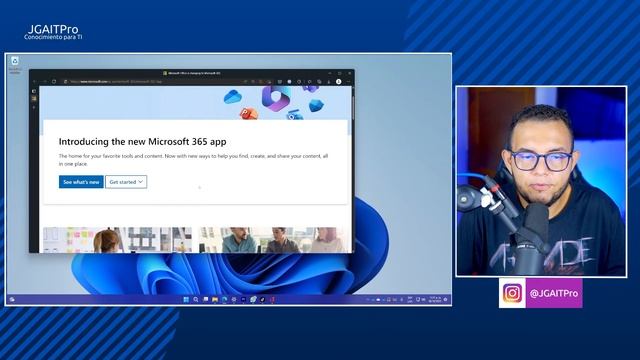Open the browser profile avatar icon
This screenshot has height=360, width=640.
[338, 82]
